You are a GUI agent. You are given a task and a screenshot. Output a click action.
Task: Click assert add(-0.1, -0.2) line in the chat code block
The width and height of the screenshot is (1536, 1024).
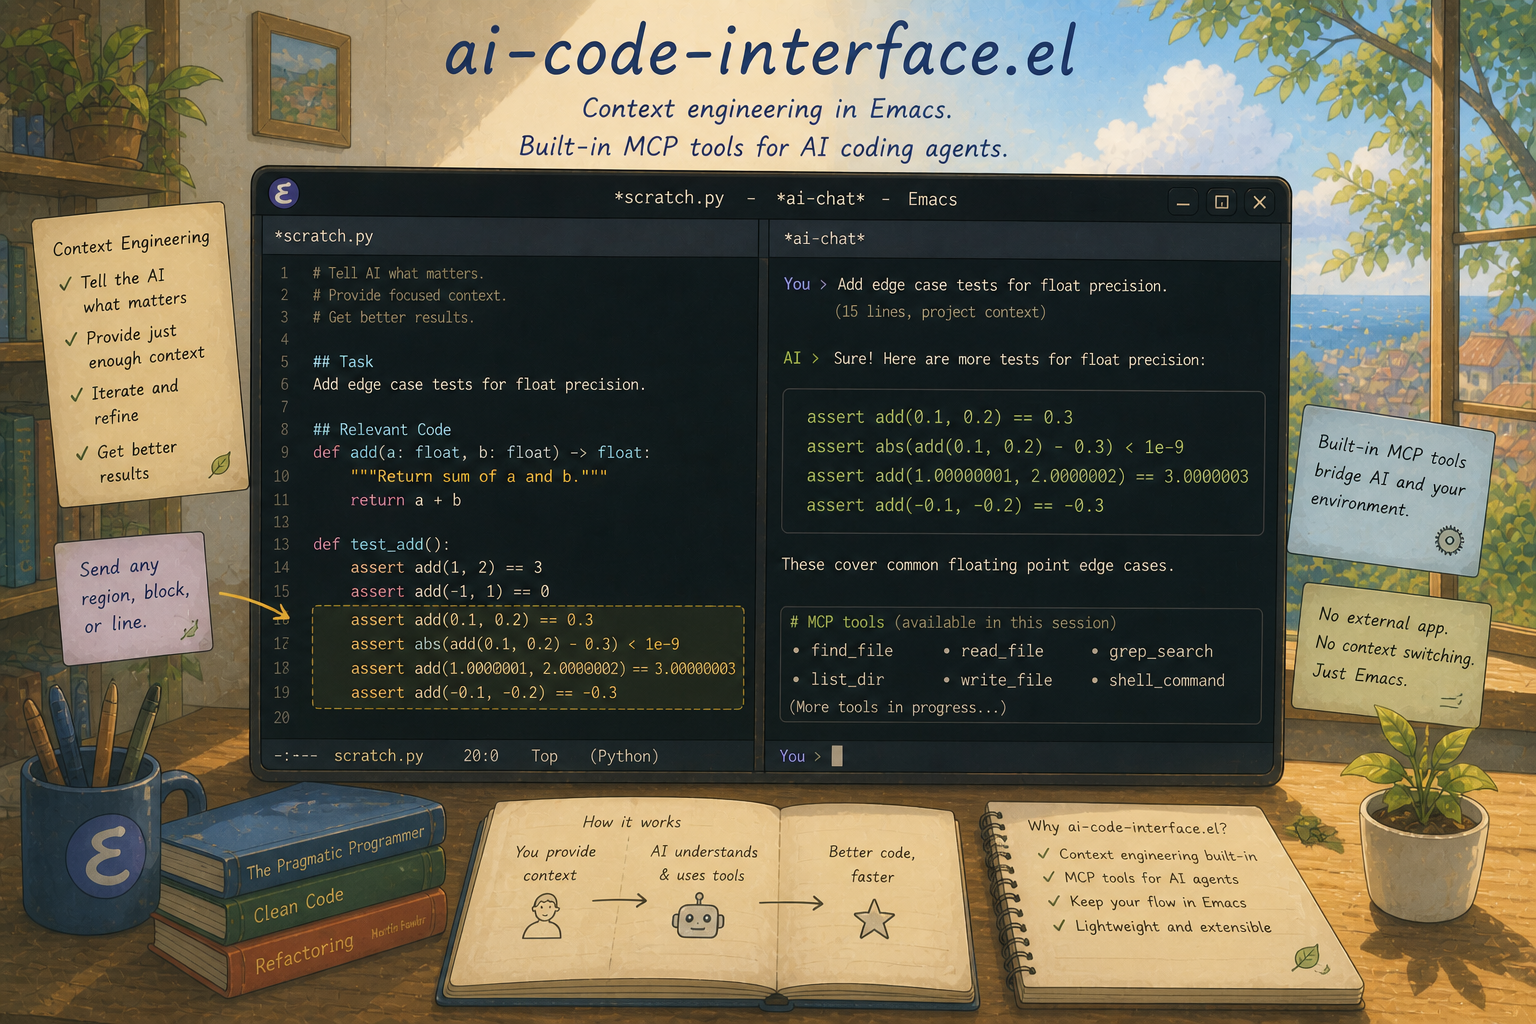click(955, 505)
